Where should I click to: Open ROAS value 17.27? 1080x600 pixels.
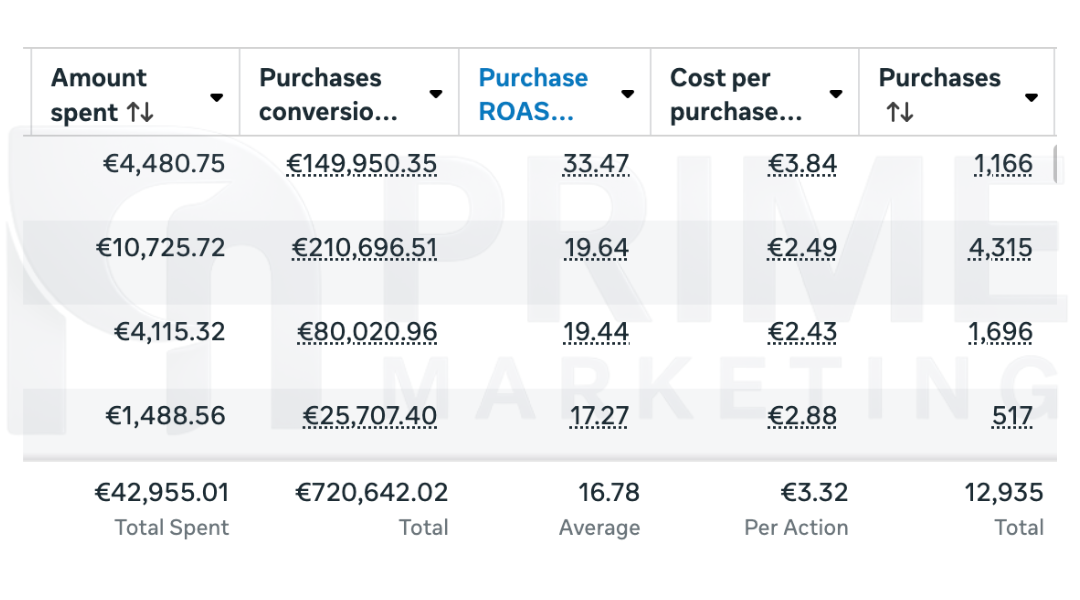599,416
